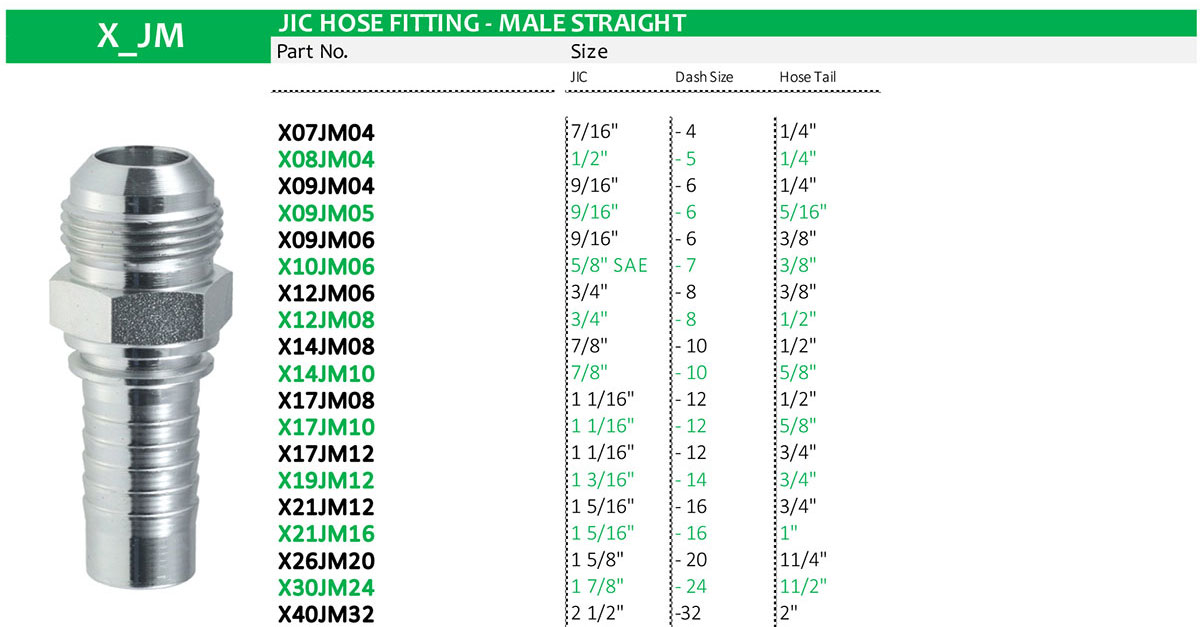
Task: Click the Hose Tail column header
Action: [x=807, y=77]
